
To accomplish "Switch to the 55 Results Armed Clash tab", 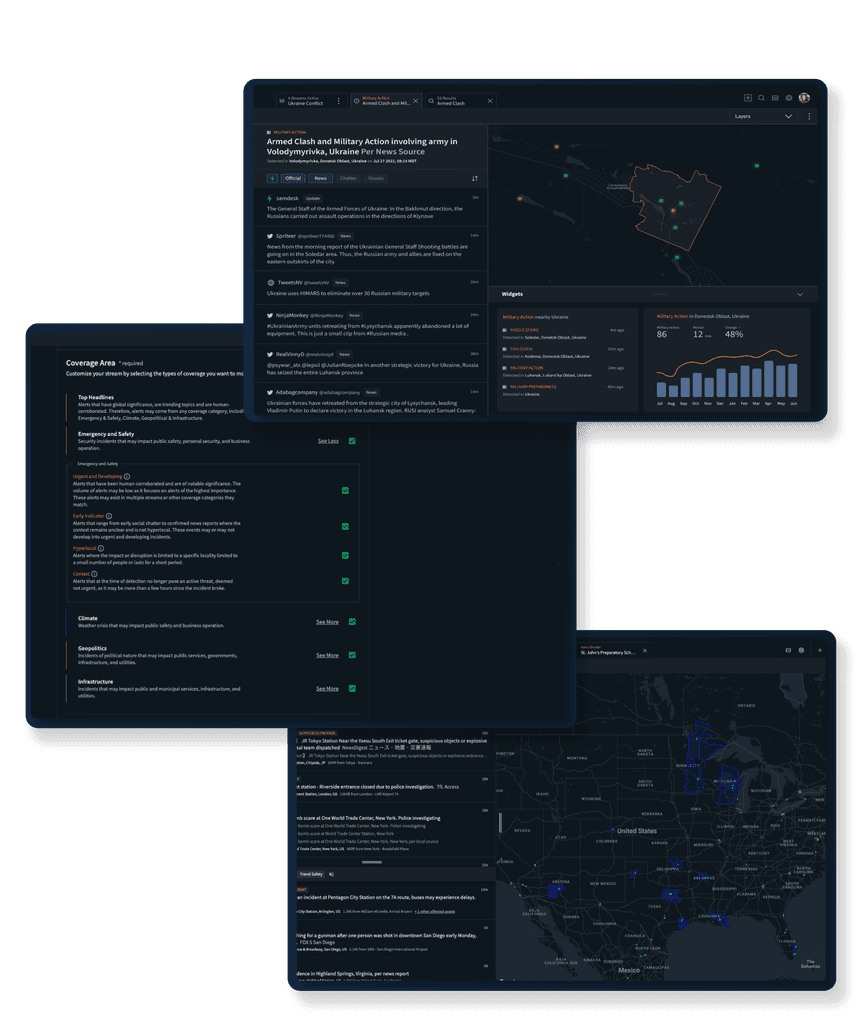I will tap(452, 100).
